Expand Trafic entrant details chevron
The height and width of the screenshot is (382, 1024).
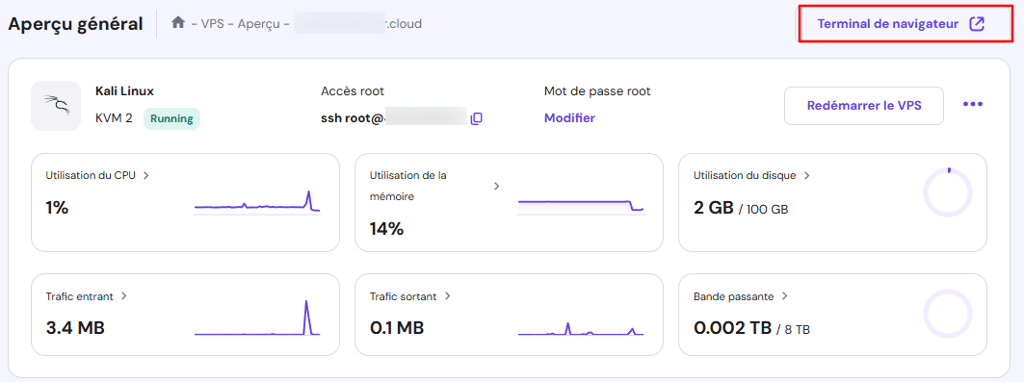point(124,296)
